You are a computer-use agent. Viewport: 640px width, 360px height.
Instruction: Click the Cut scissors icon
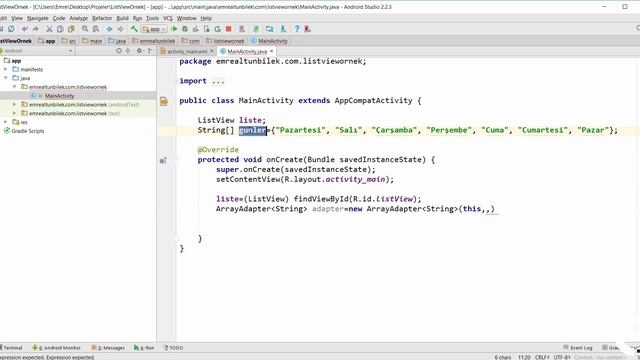coord(49,29)
